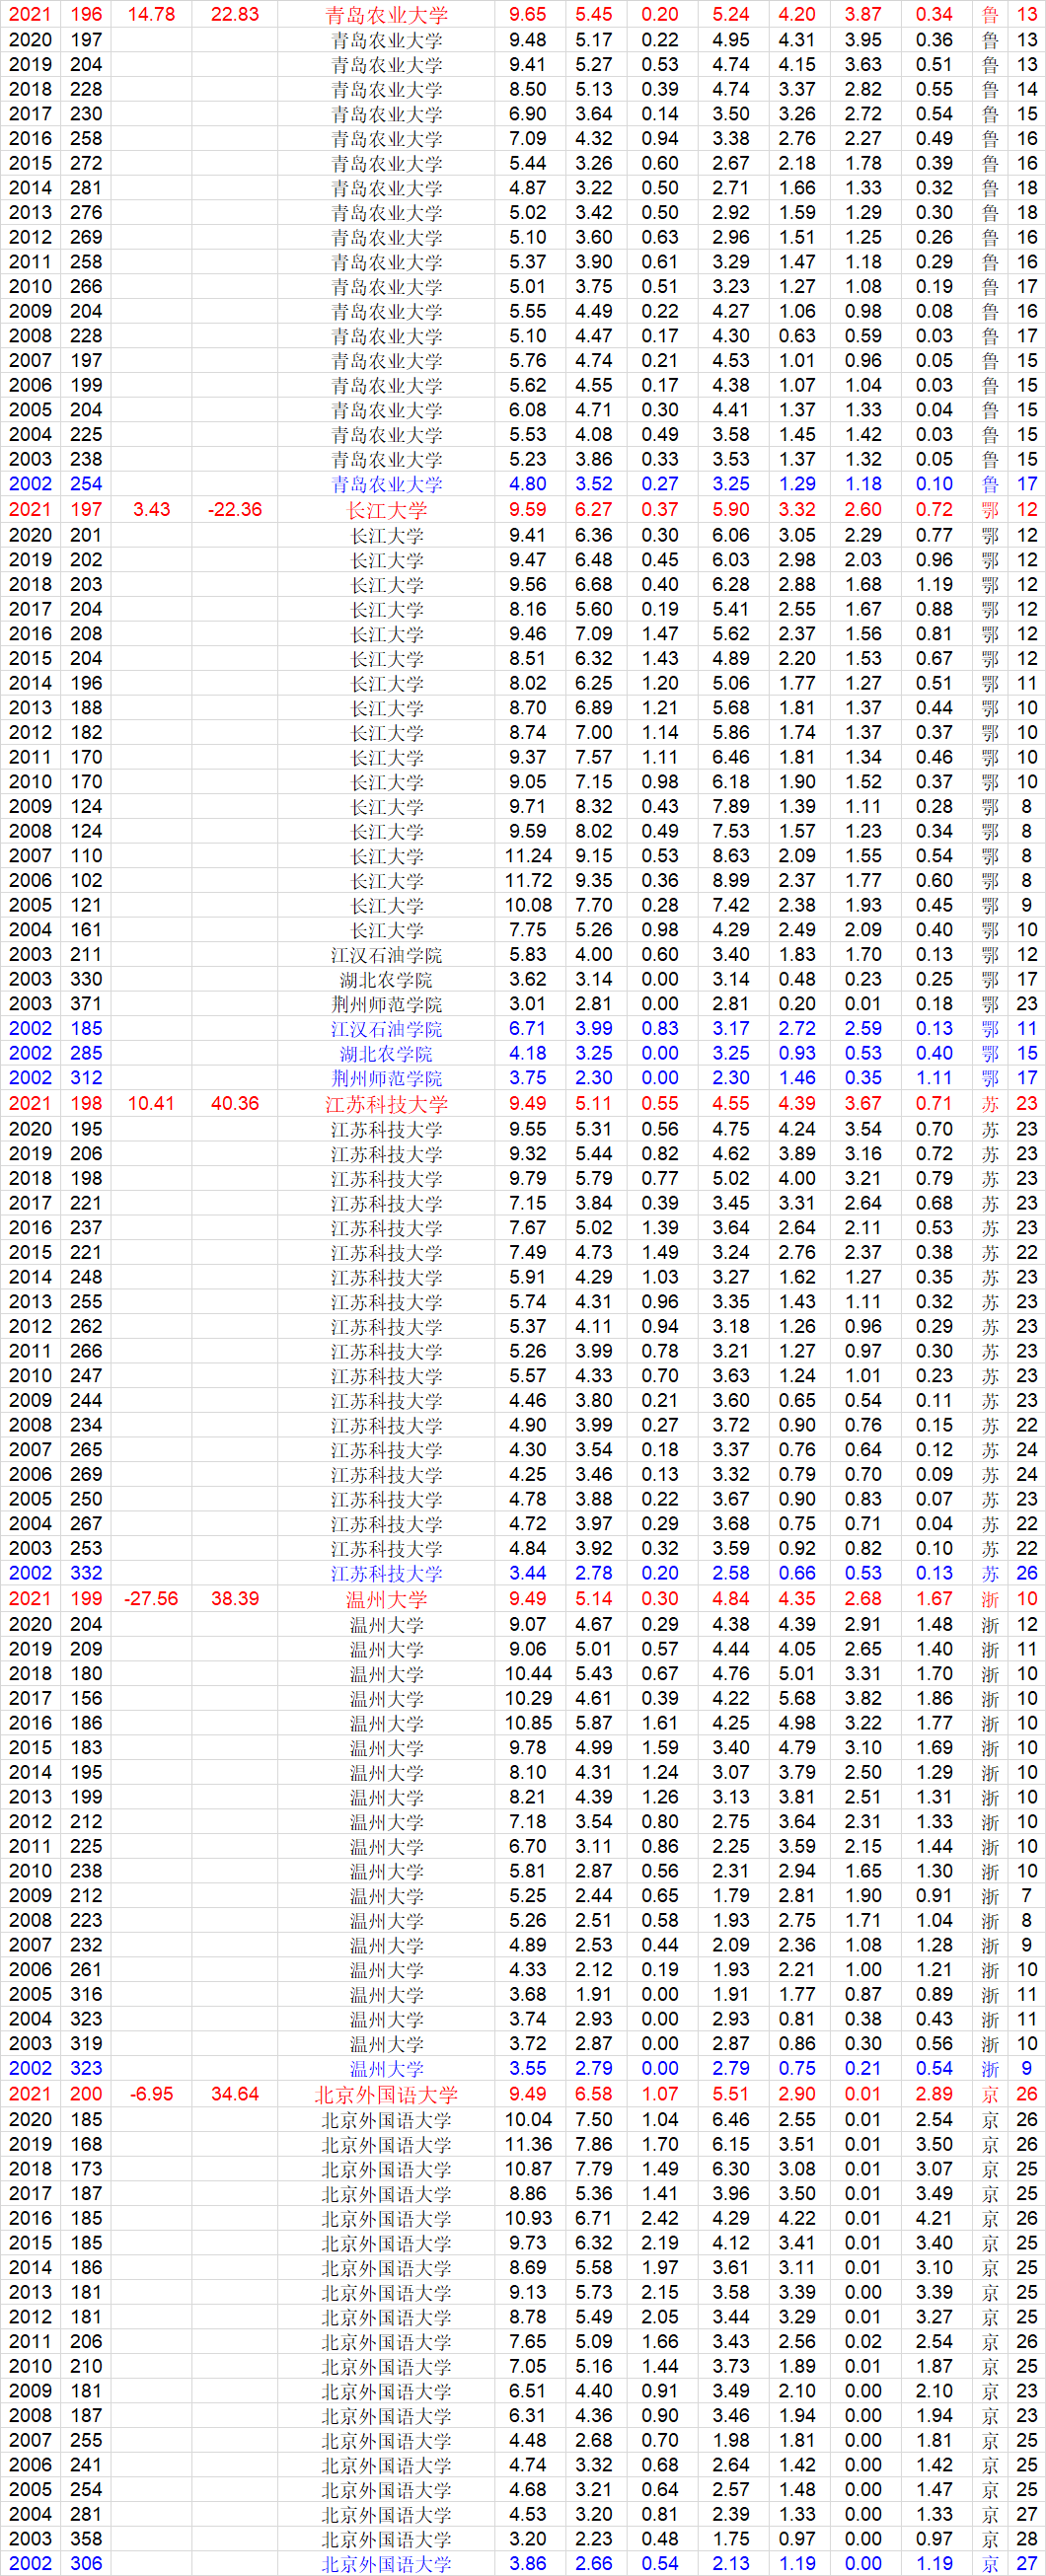Click rank 316 in the 温州大学 2005 row
Viewport: 1046px width, 2576px height.
click(86, 1994)
